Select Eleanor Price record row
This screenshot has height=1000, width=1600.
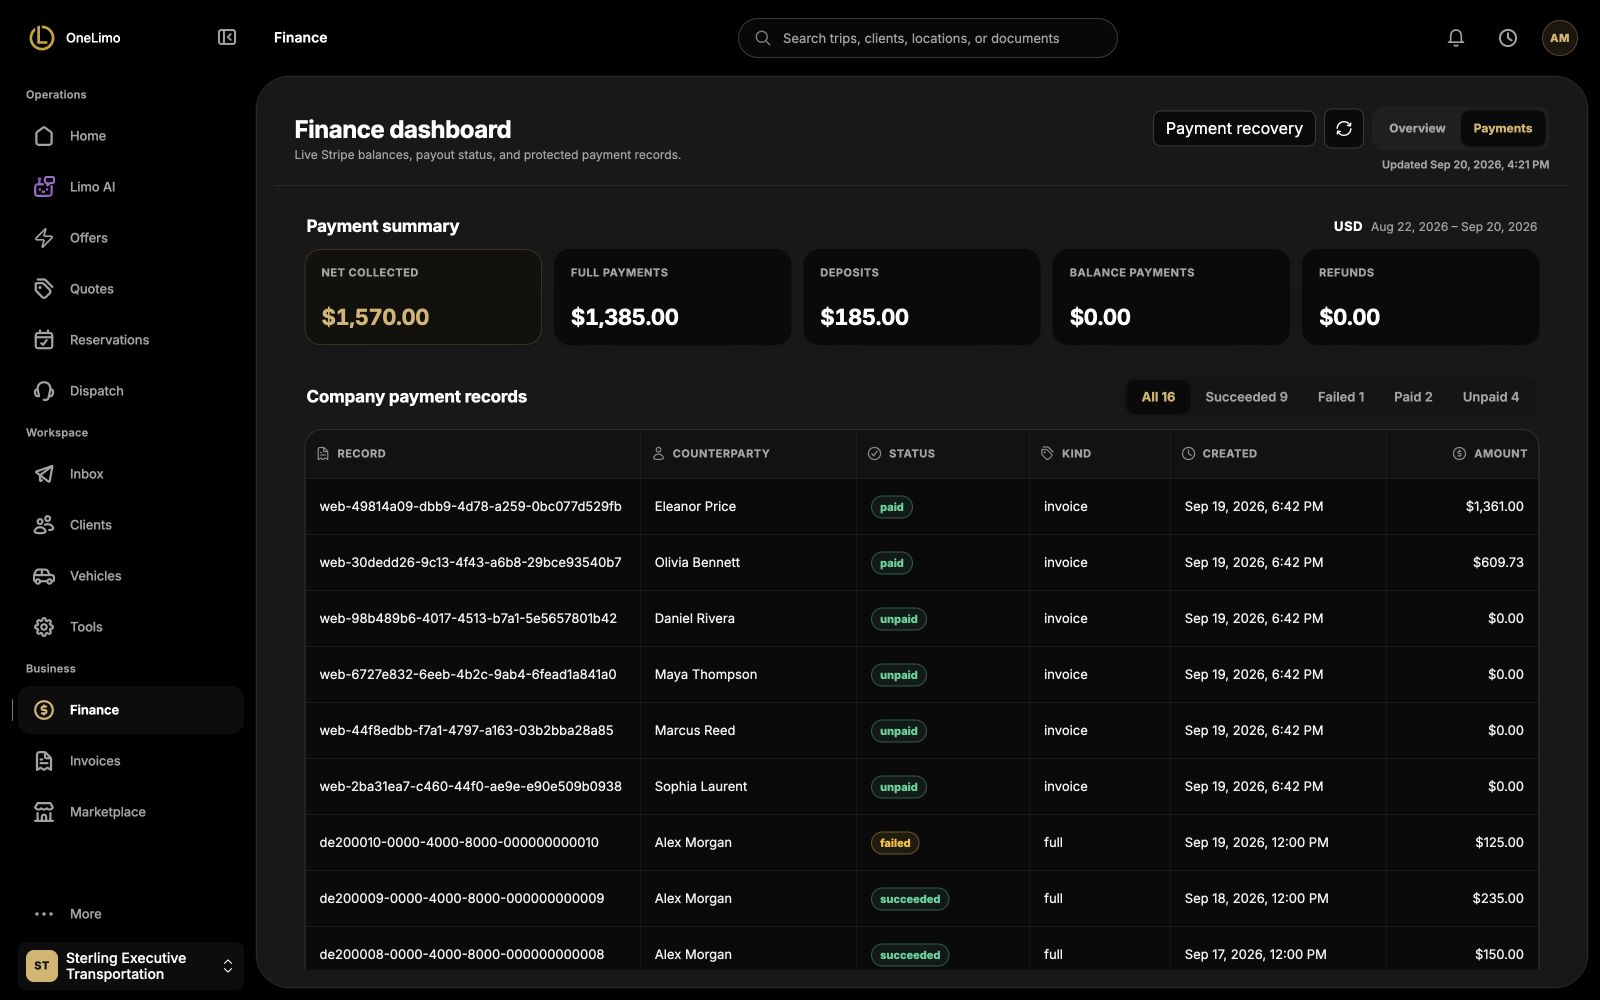[921, 507]
